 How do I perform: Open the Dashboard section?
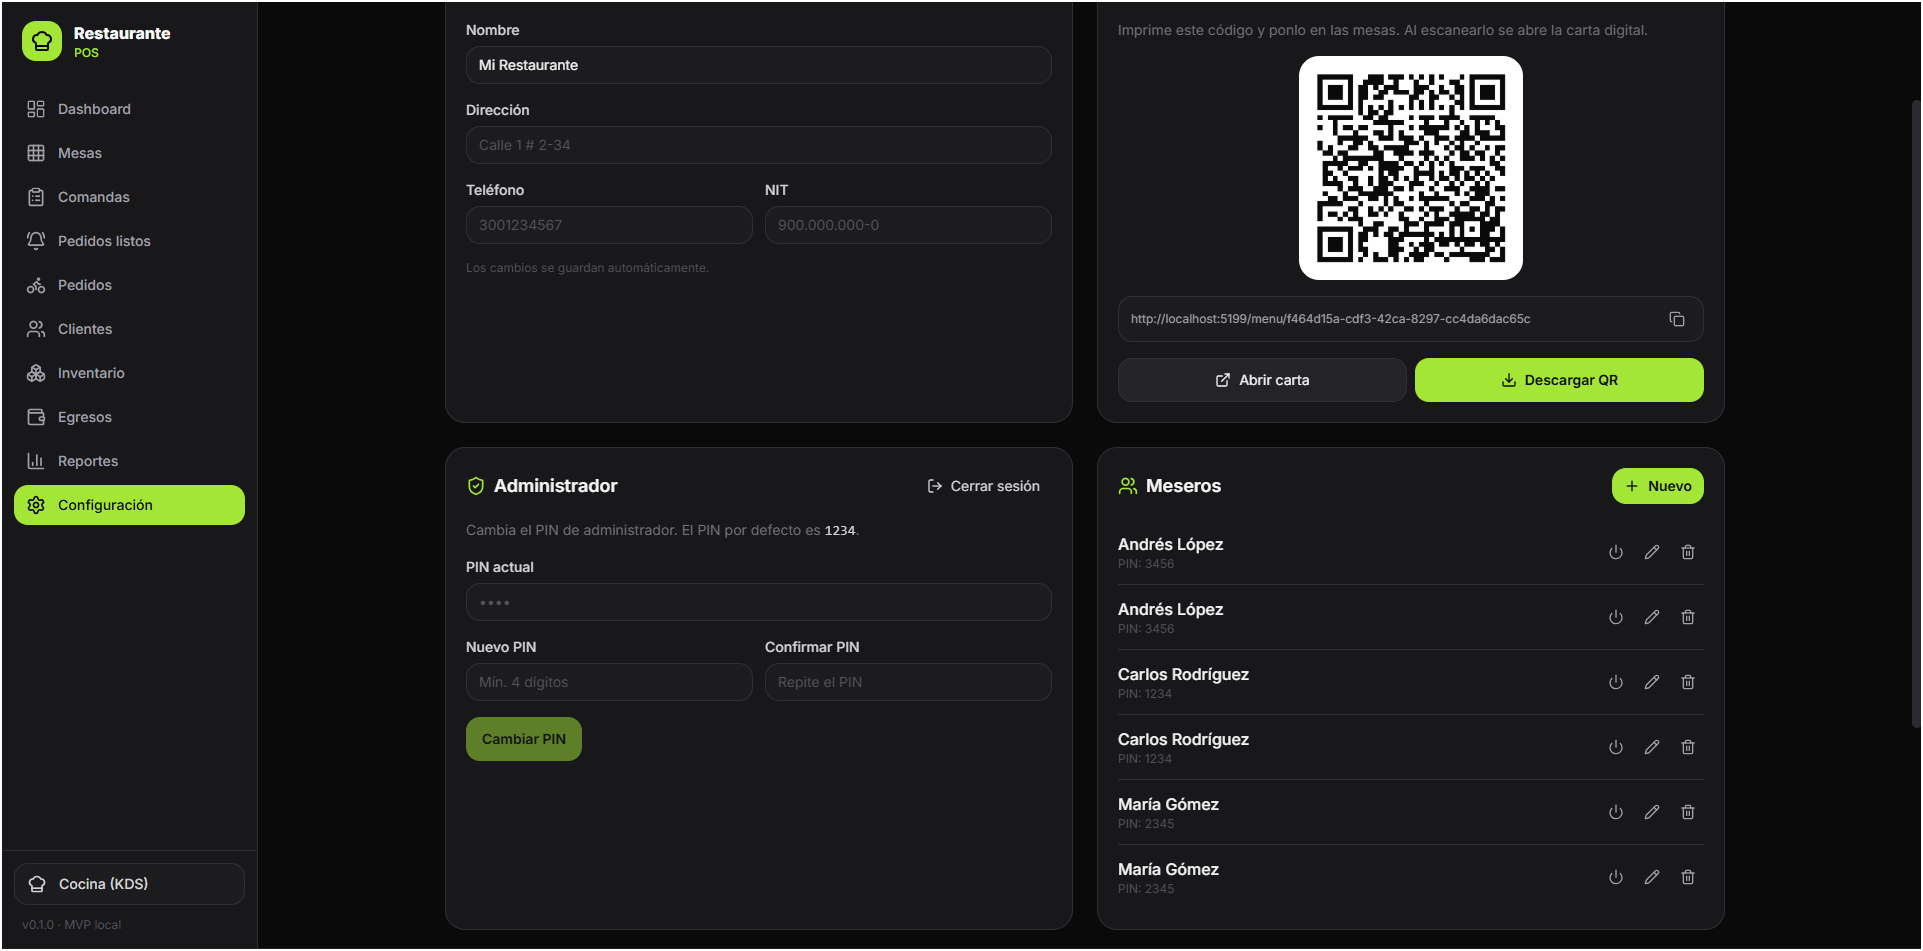pyautogui.click(x=129, y=109)
